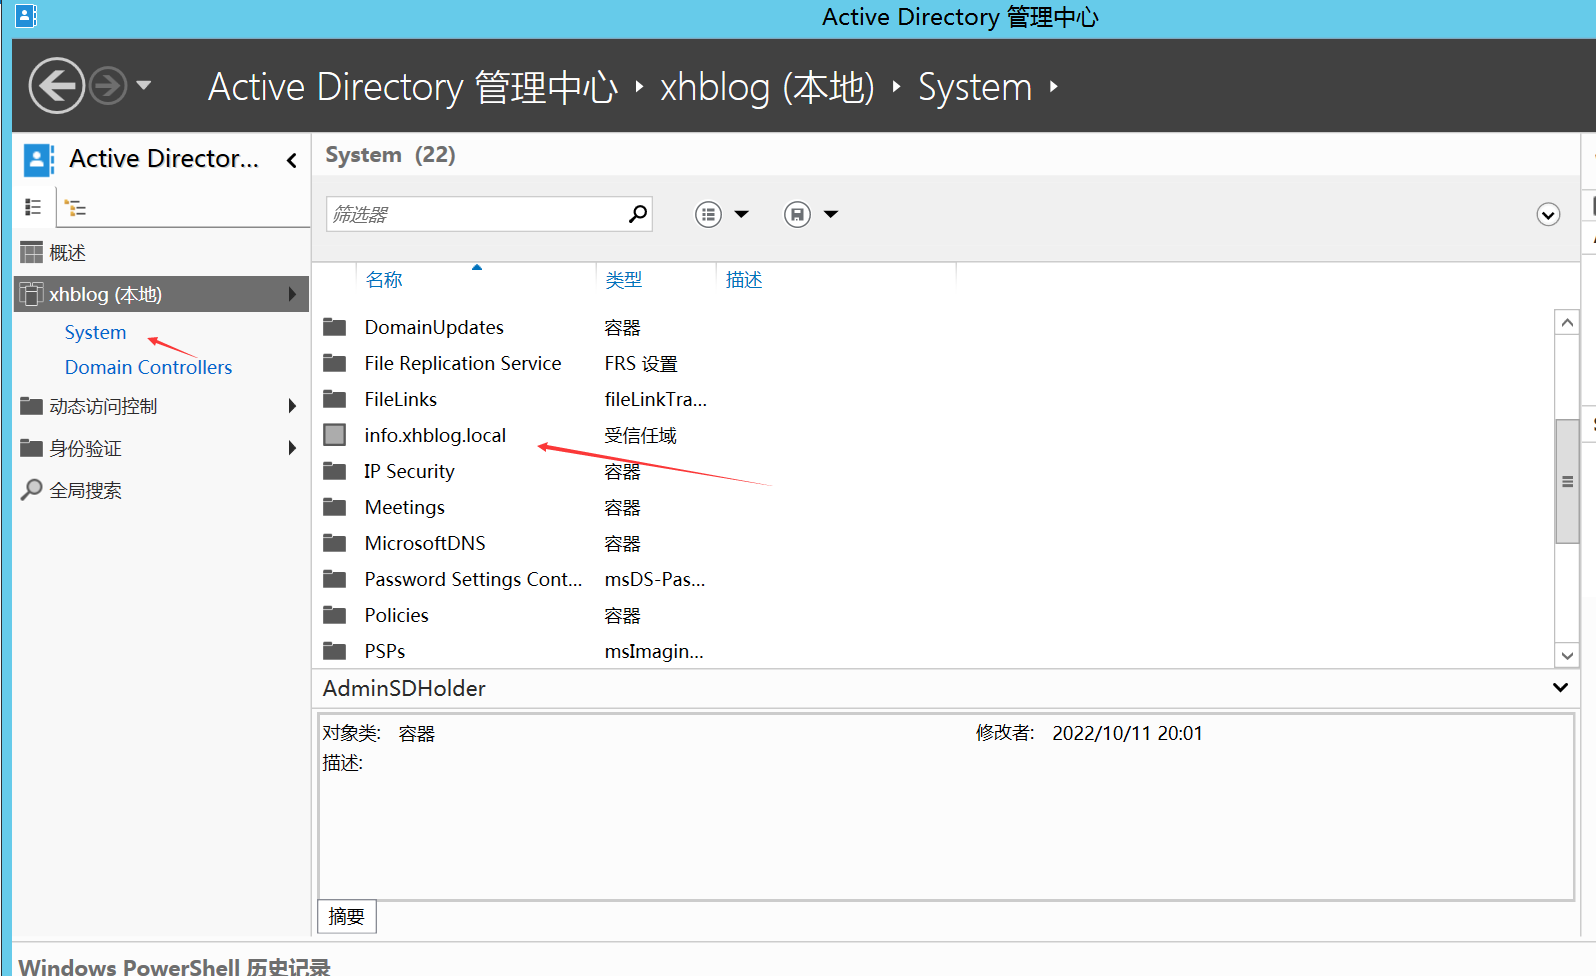Click DomainUpdates folder icon
Screen dimensions: 1596x976
[335, 327]
